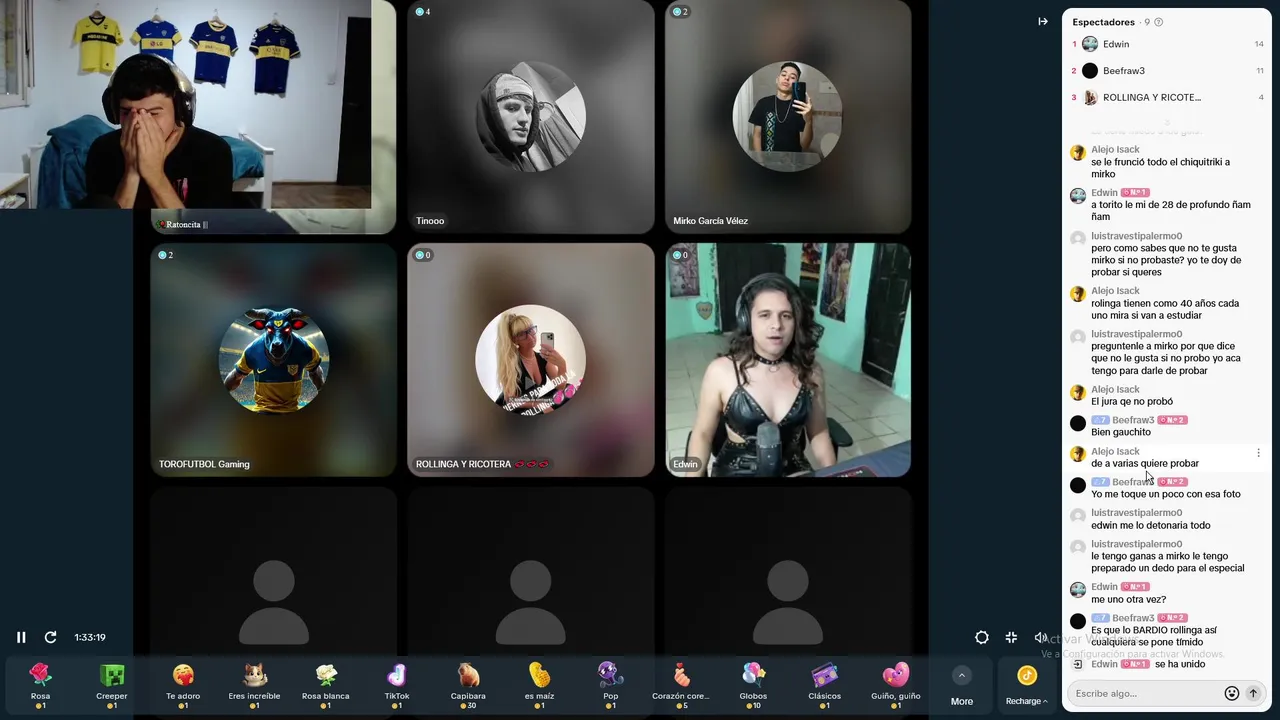Send the Guiño, guiño heart gift
Screen dimensions: 1280x720
click(896, 685)
